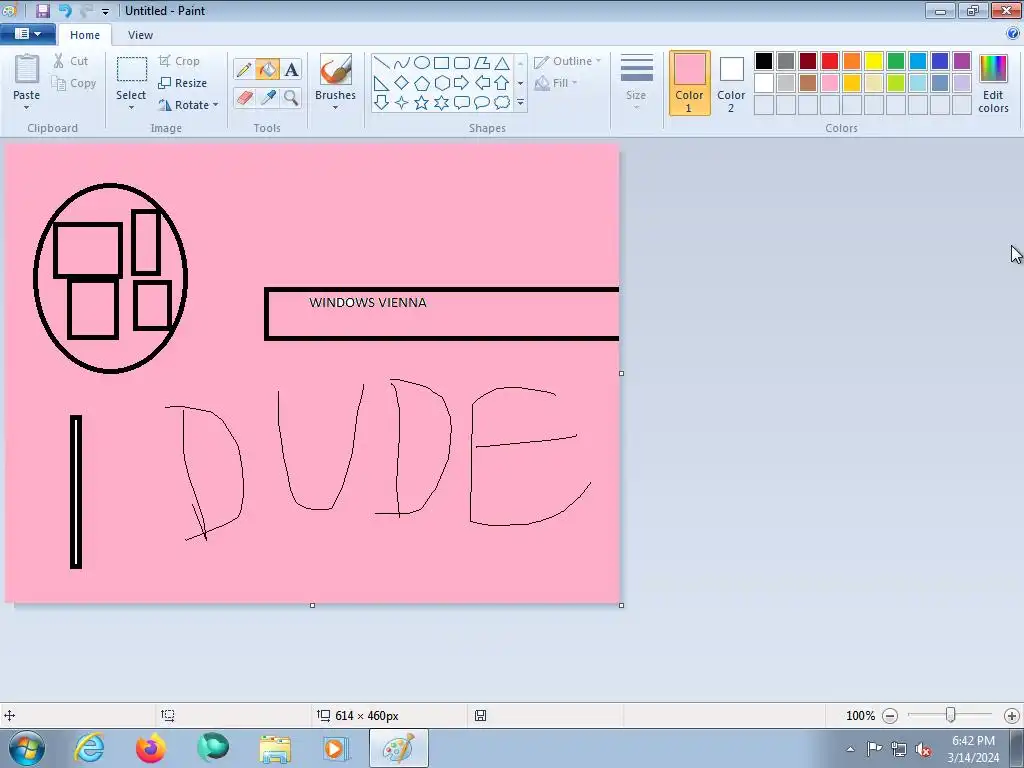
Task: Pick the yellow color swatch
Action: pyautogui.click(x=874, y=61)
